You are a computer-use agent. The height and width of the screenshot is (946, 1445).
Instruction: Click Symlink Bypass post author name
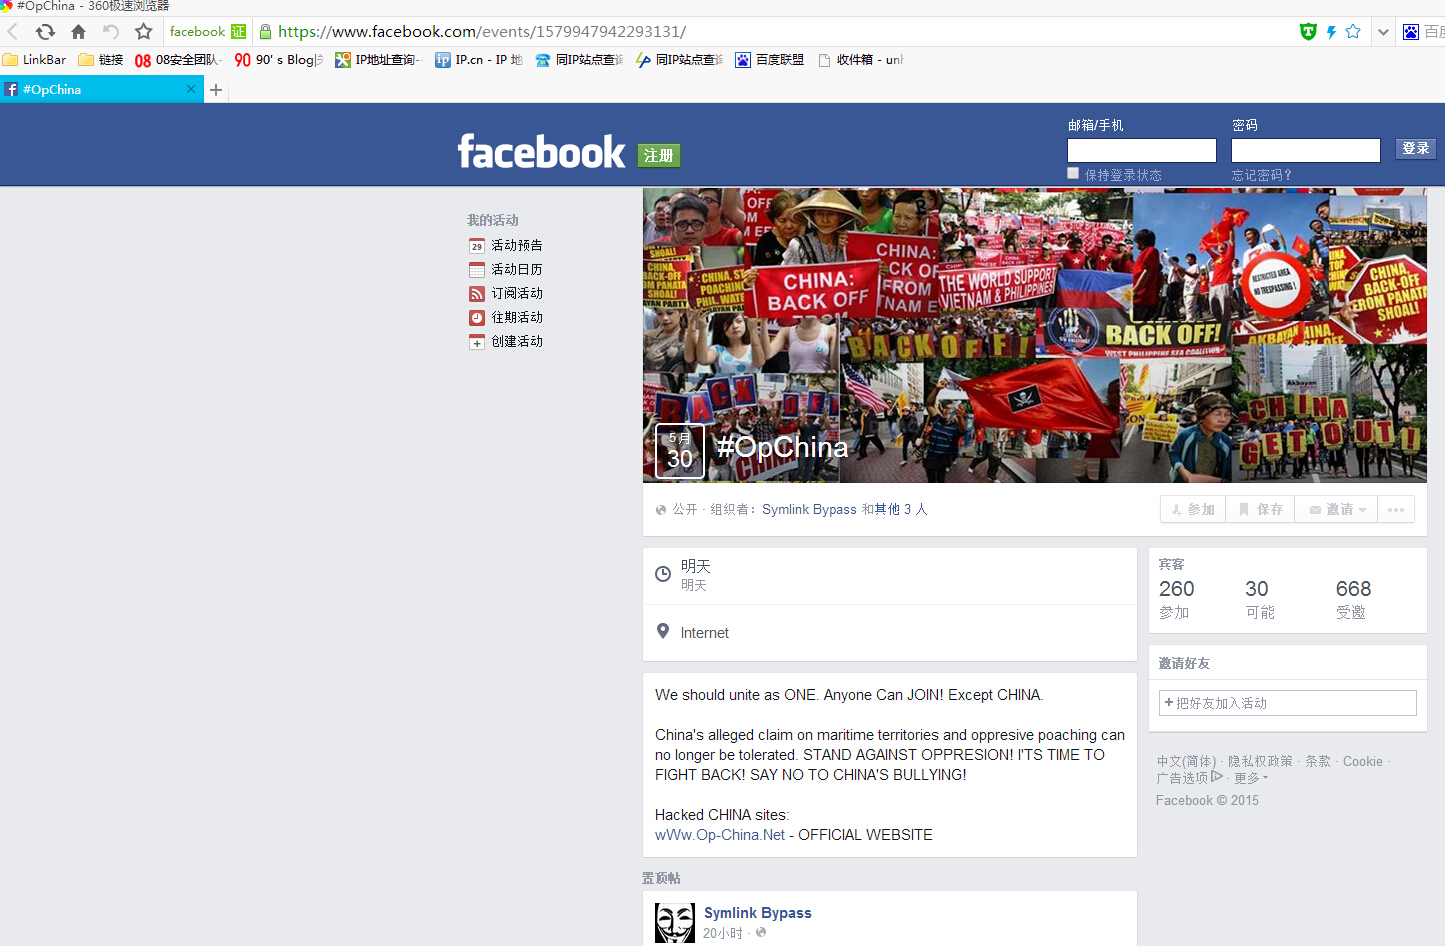[757, 913]
